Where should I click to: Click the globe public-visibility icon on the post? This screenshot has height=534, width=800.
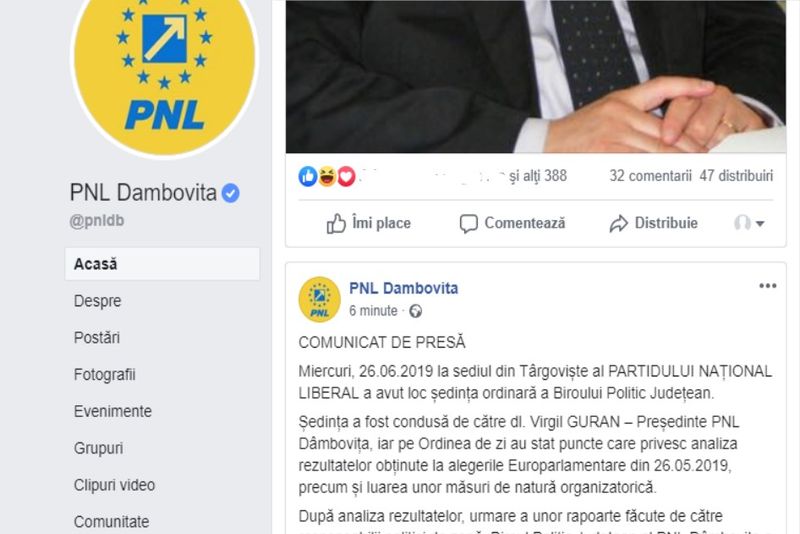[416, 311]
